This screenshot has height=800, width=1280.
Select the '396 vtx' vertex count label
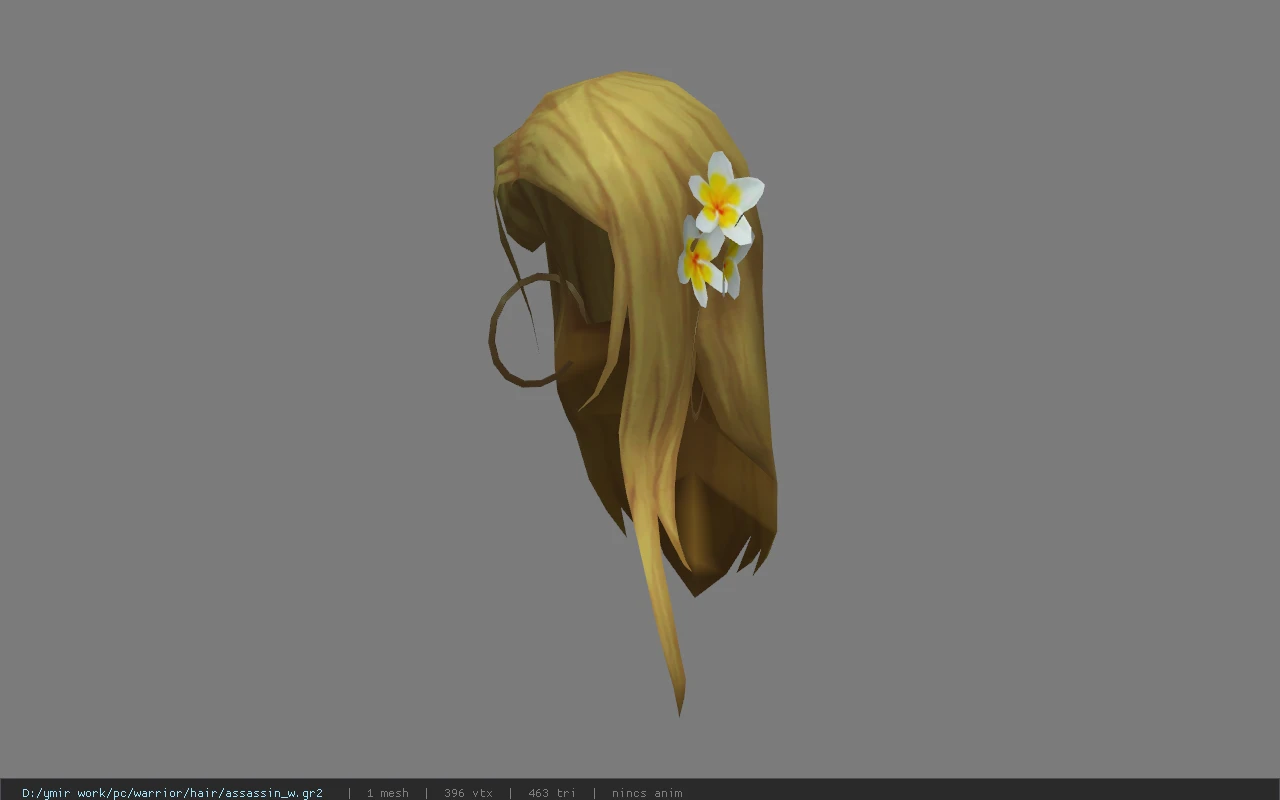tap(468, 792)
